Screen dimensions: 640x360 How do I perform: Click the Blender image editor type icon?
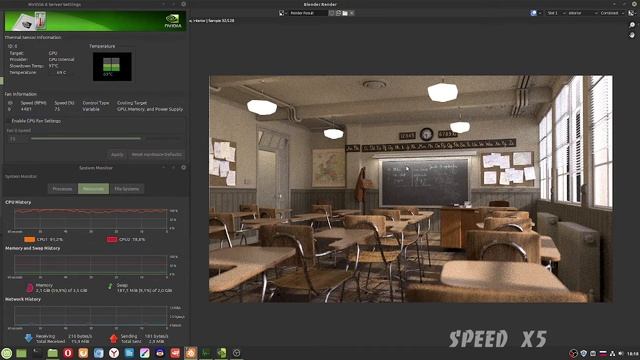[282, 13]
